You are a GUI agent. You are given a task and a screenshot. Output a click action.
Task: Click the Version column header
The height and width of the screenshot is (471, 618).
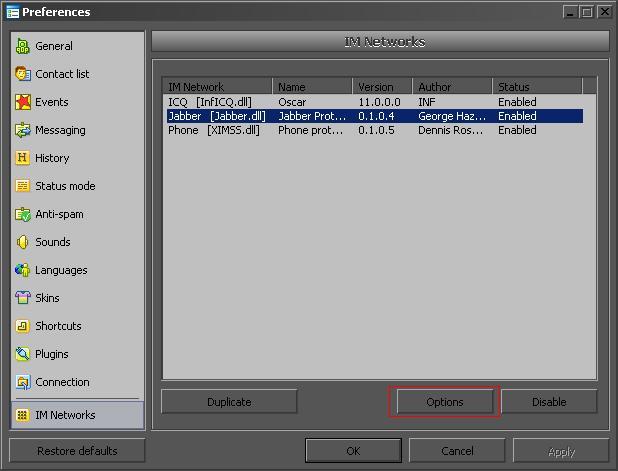pos(382,86)
